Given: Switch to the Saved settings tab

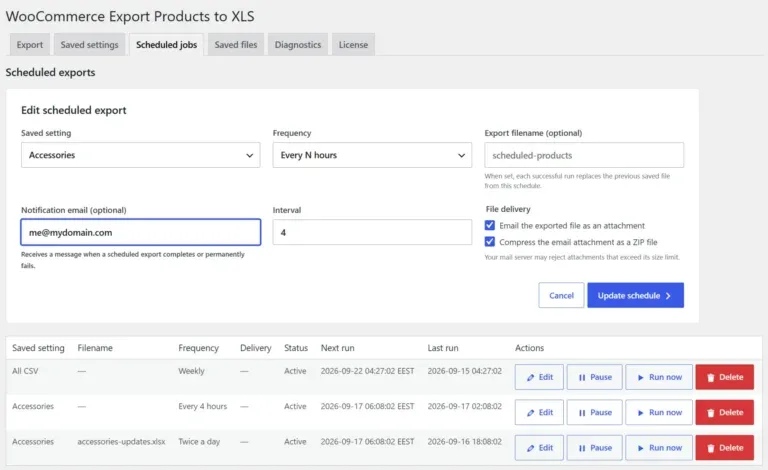Looking at the screenshot, I should pos(90,45).
